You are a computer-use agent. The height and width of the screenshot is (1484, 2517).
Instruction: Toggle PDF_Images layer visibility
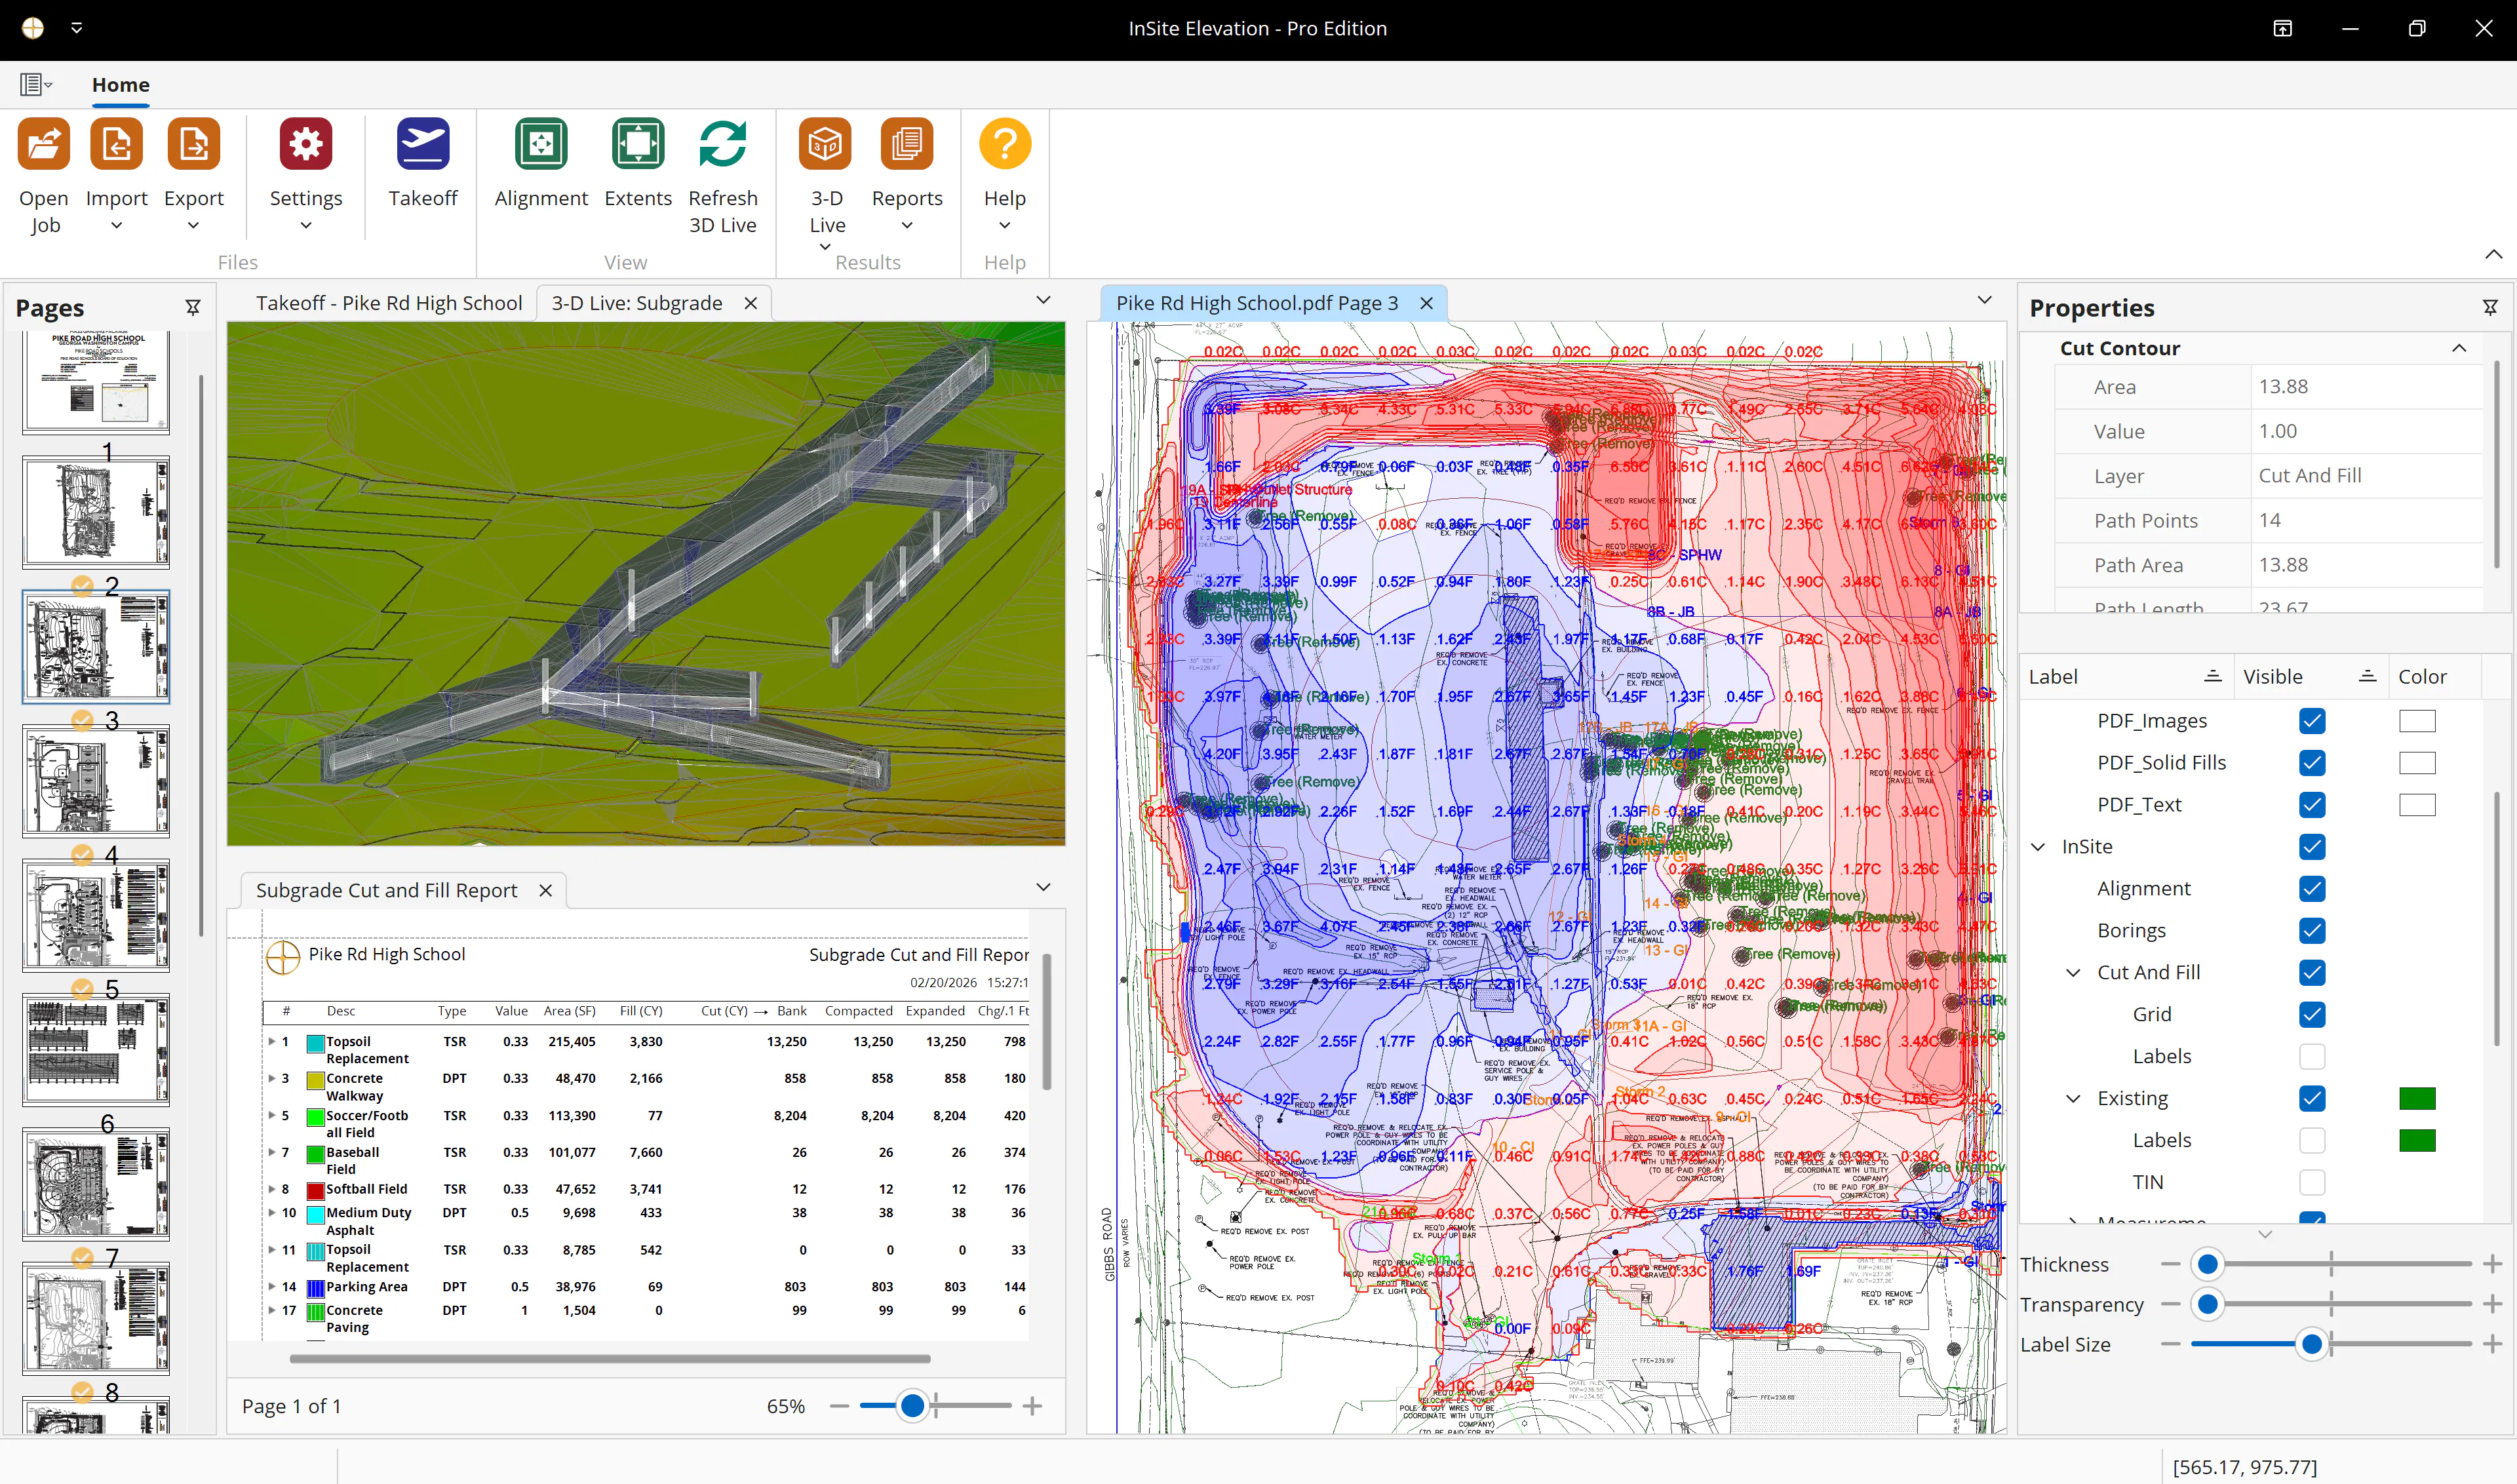point(2312,721)
